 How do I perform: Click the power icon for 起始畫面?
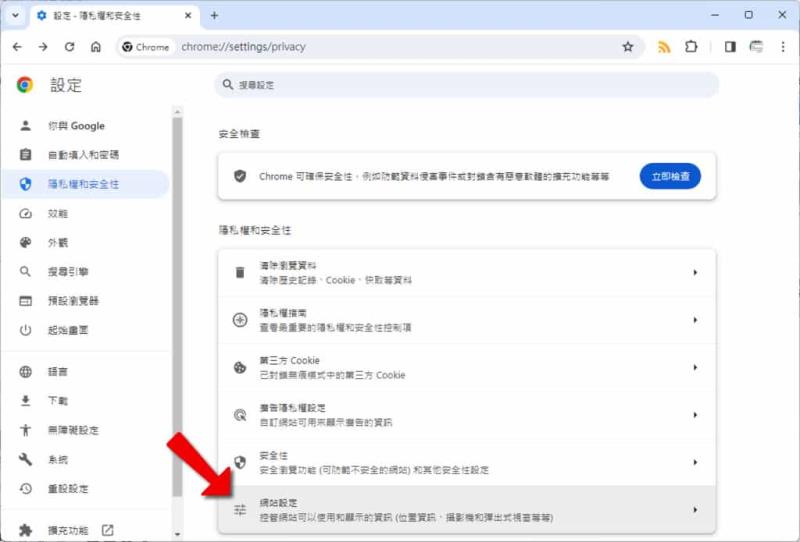pos(26,330)
